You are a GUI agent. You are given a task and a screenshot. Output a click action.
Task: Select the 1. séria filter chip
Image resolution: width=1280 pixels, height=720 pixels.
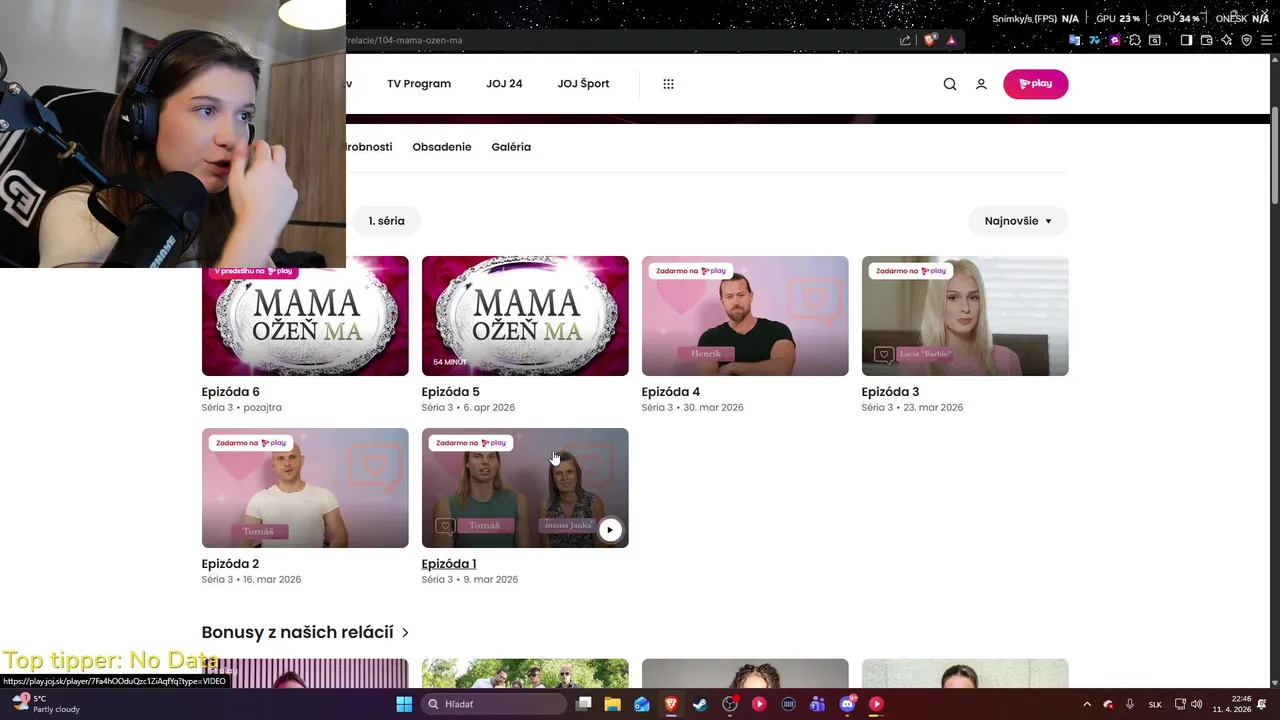[386, 221]
